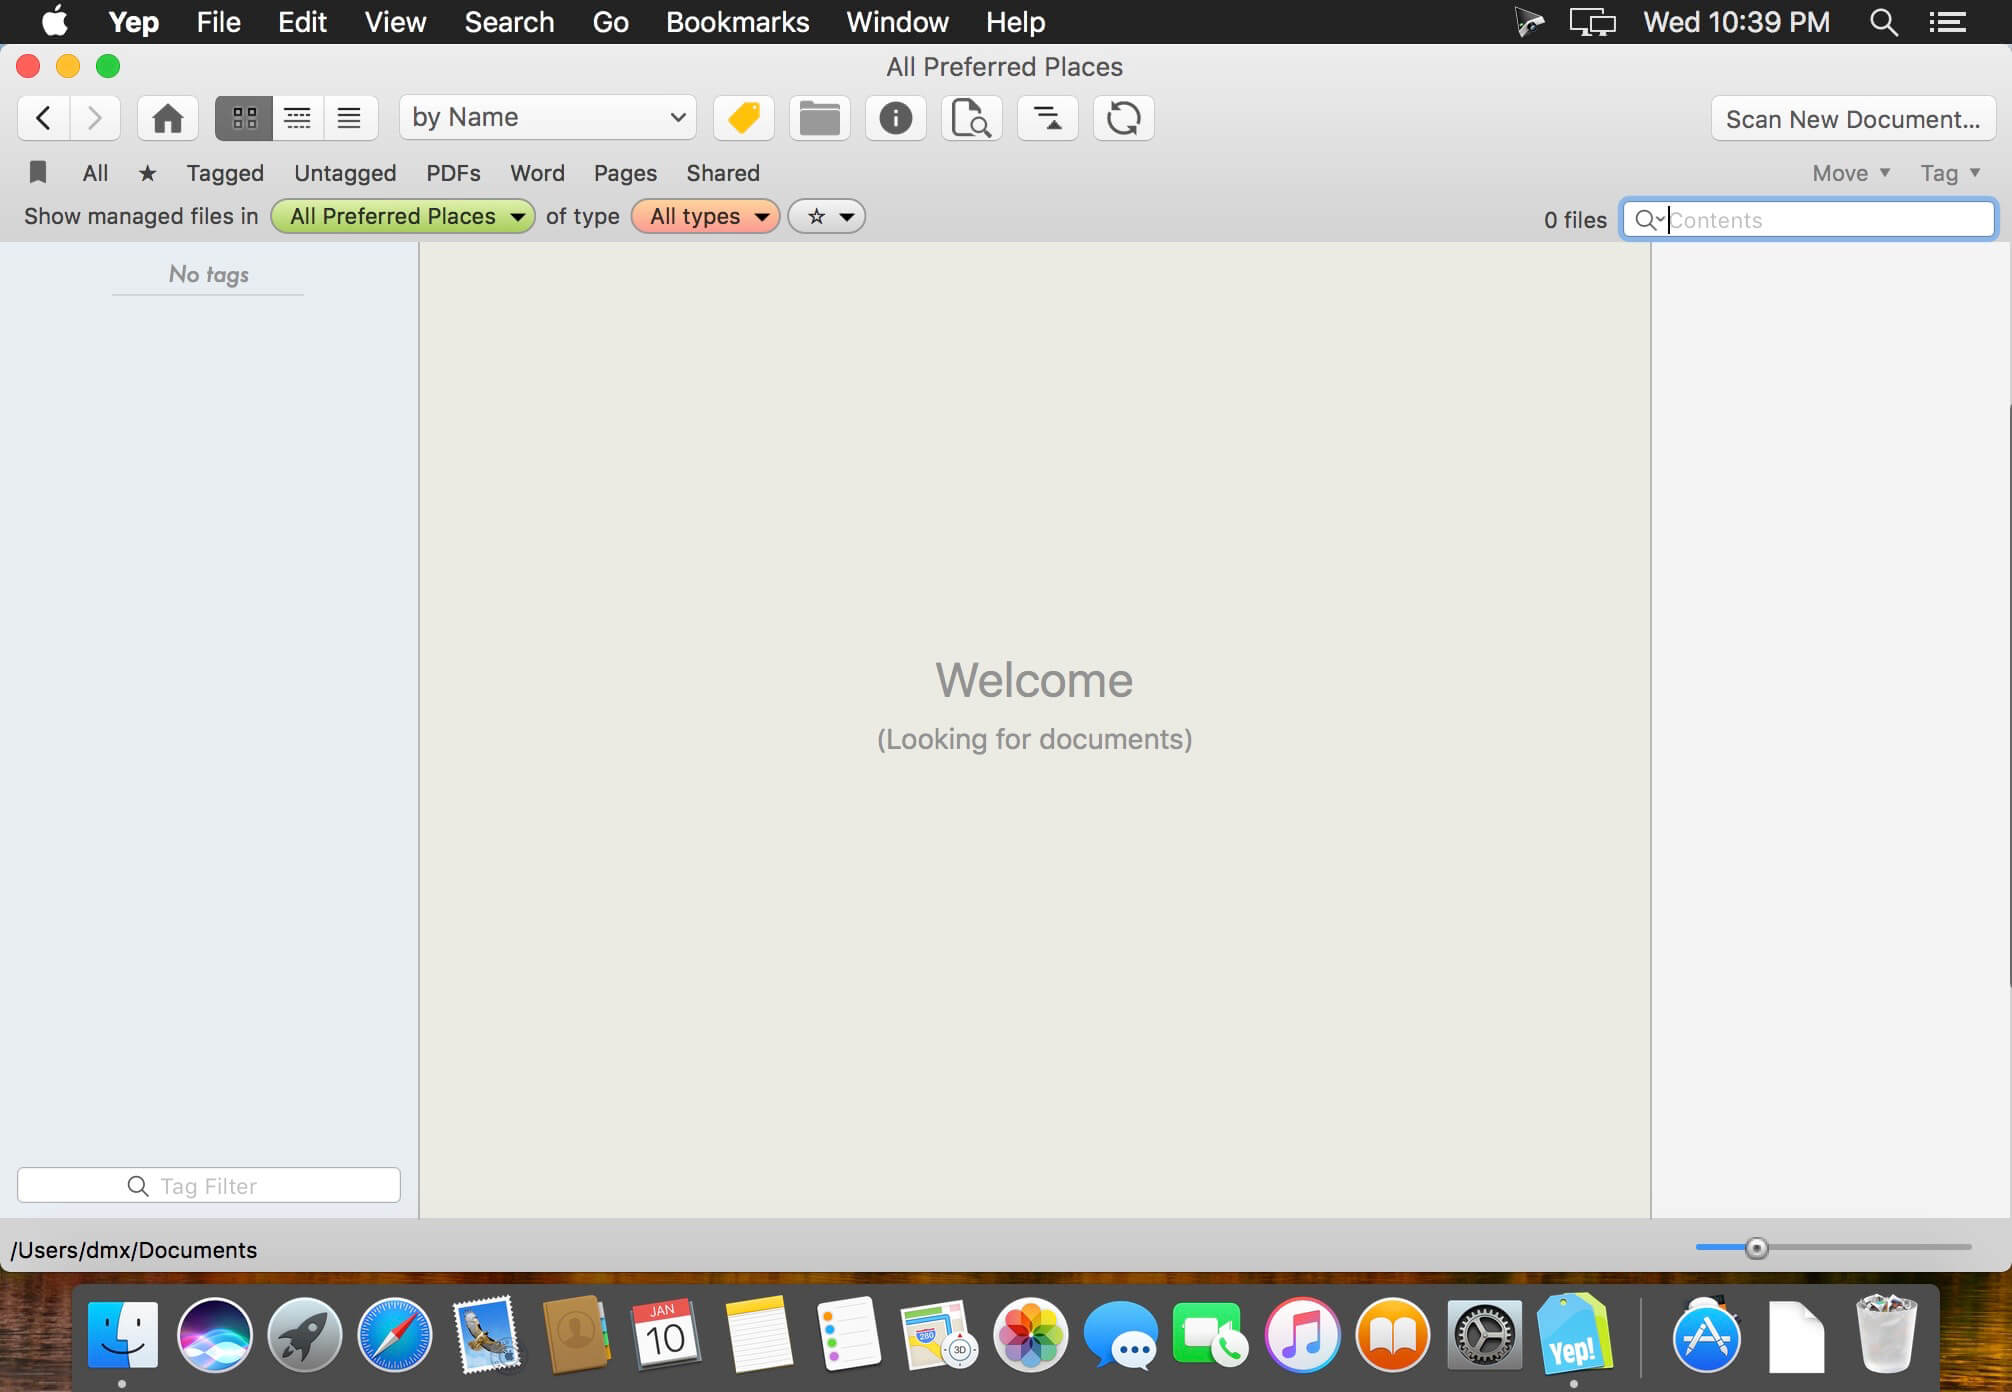Image resolution: width=2012 pixels, height=1392 pixels.
Task: Switch to detailed list view
Action: coord(297,118)
